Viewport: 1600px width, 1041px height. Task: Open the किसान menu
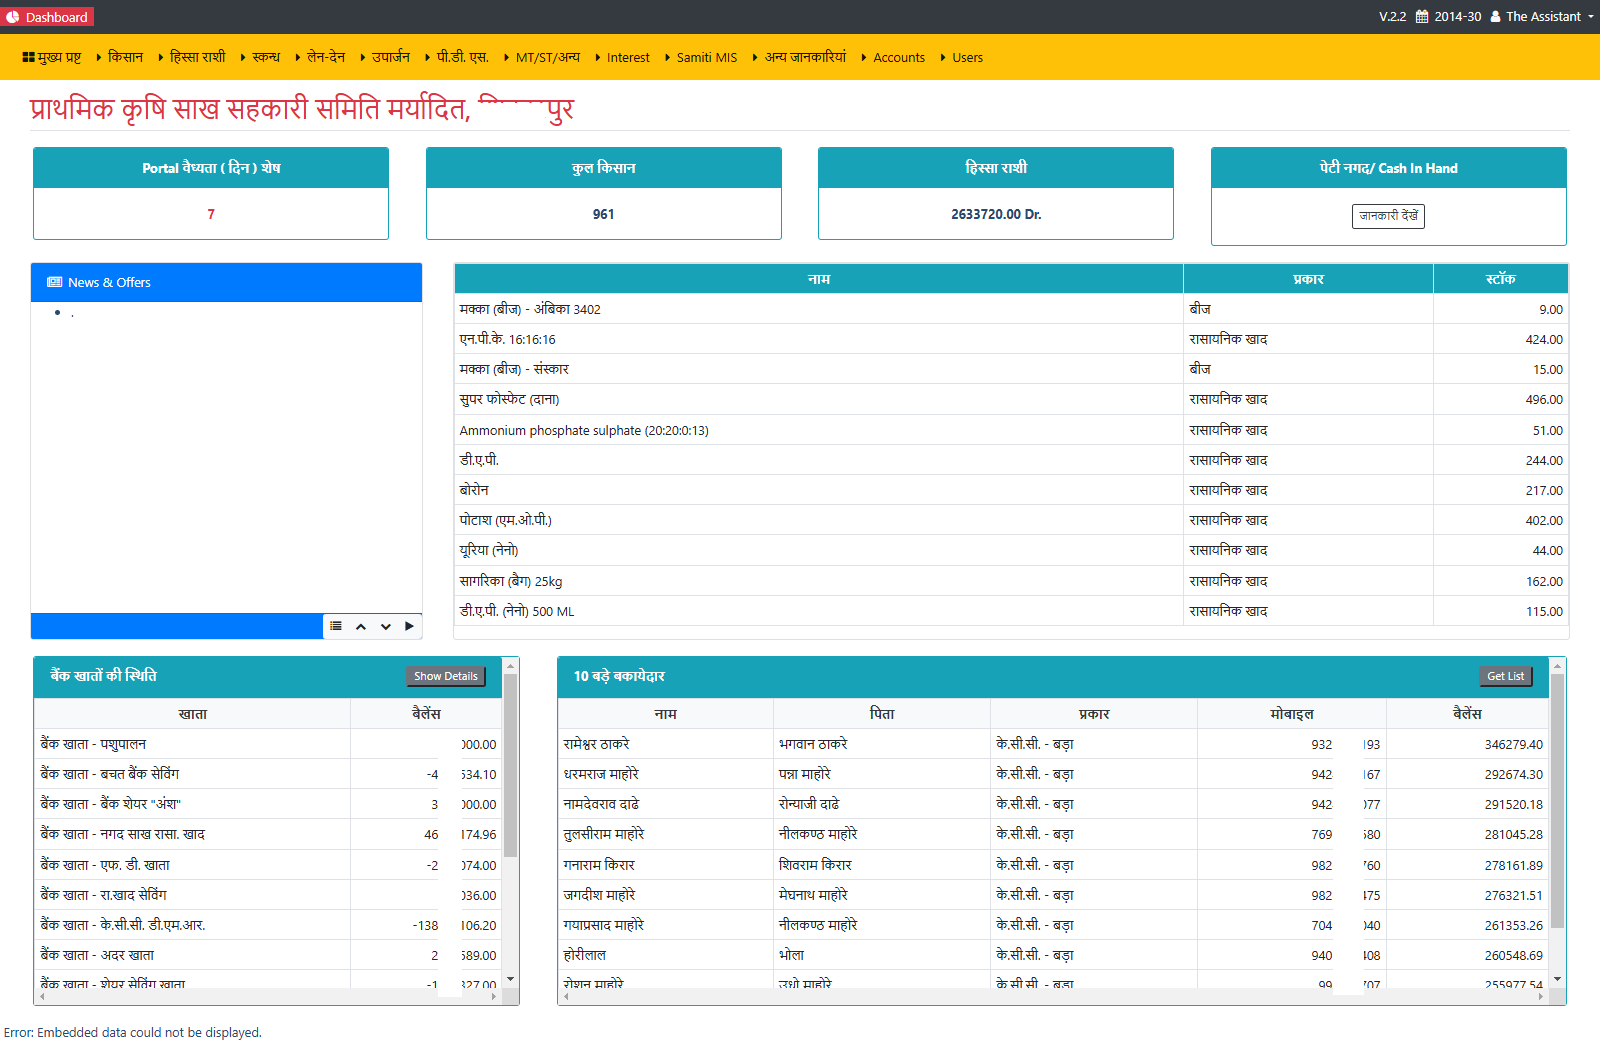(120, 58)
